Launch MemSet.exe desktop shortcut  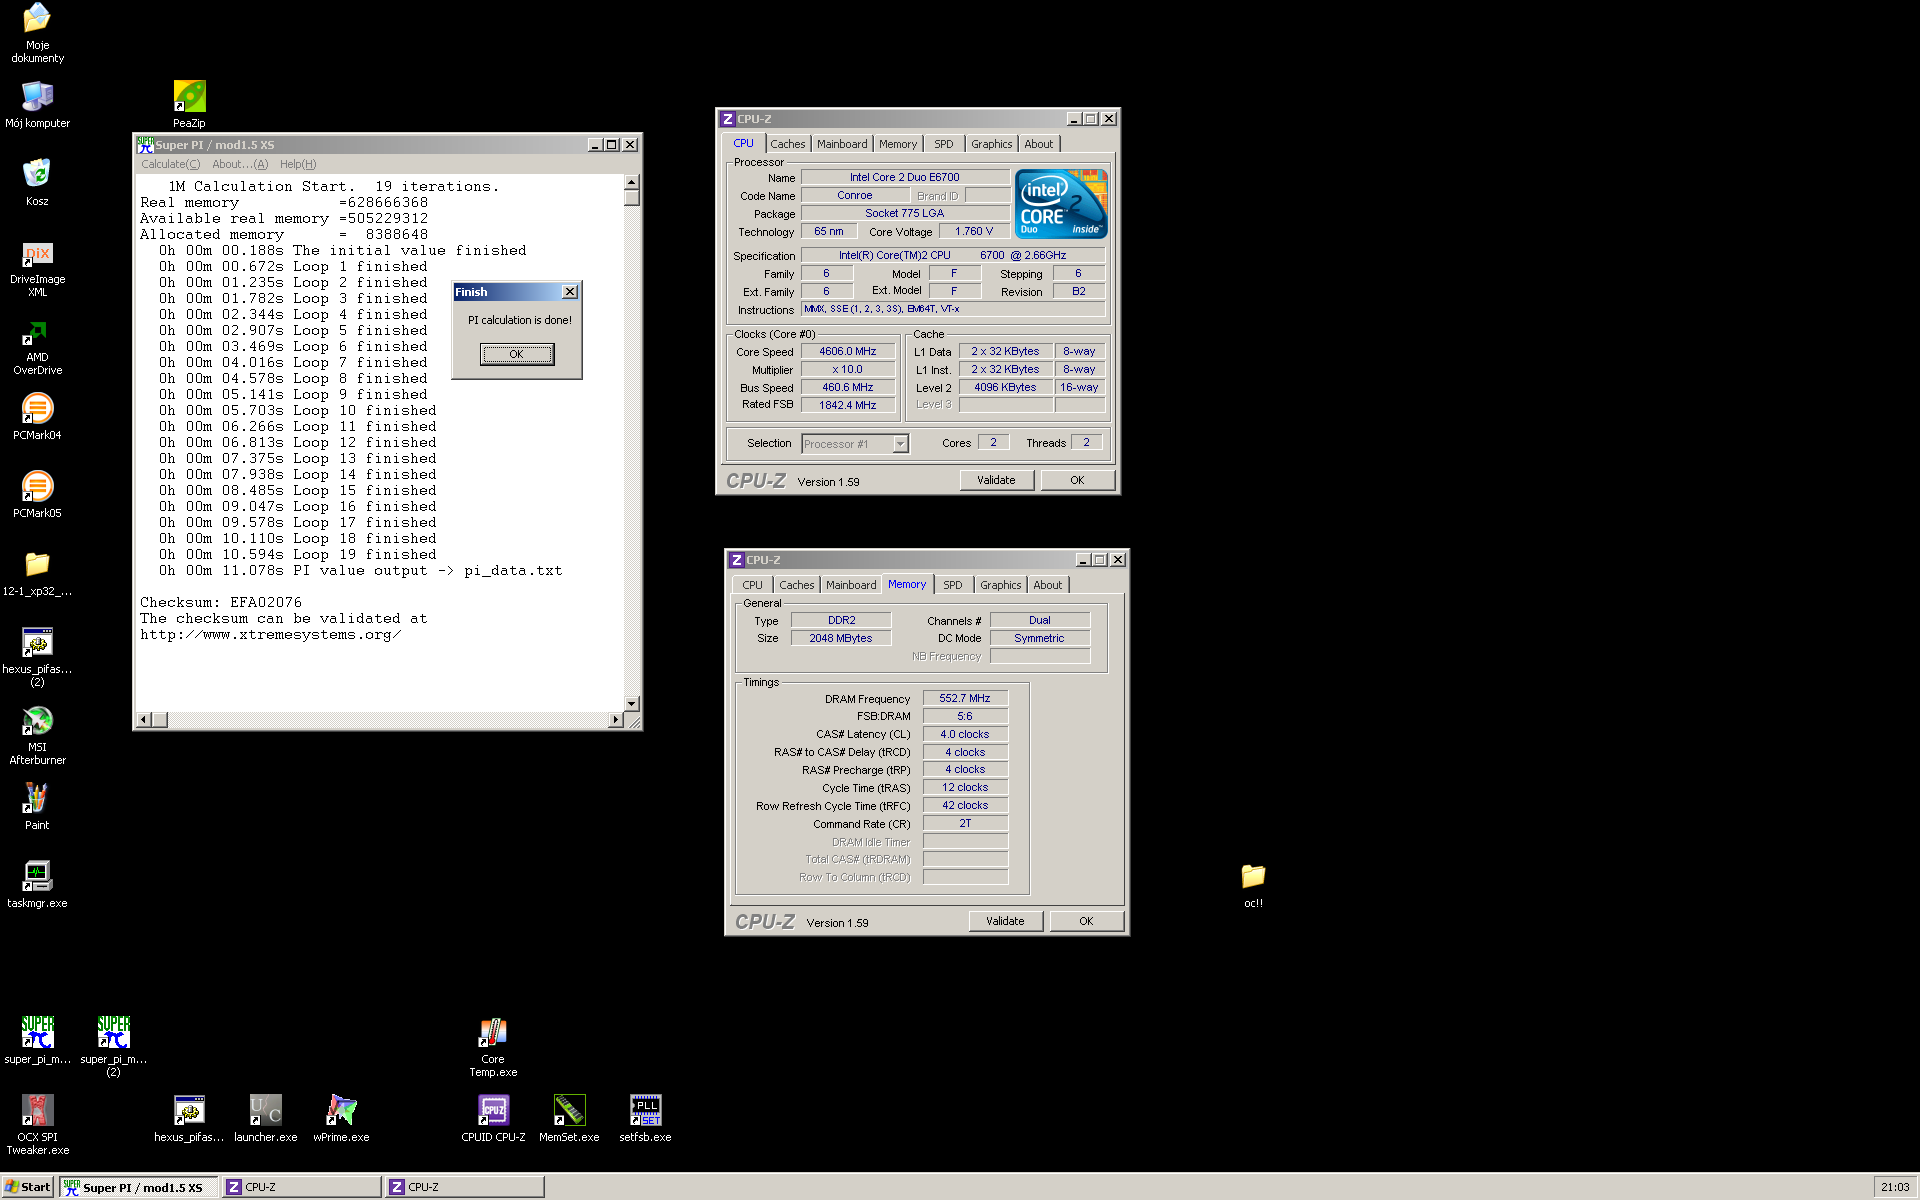pos(569,1118)
